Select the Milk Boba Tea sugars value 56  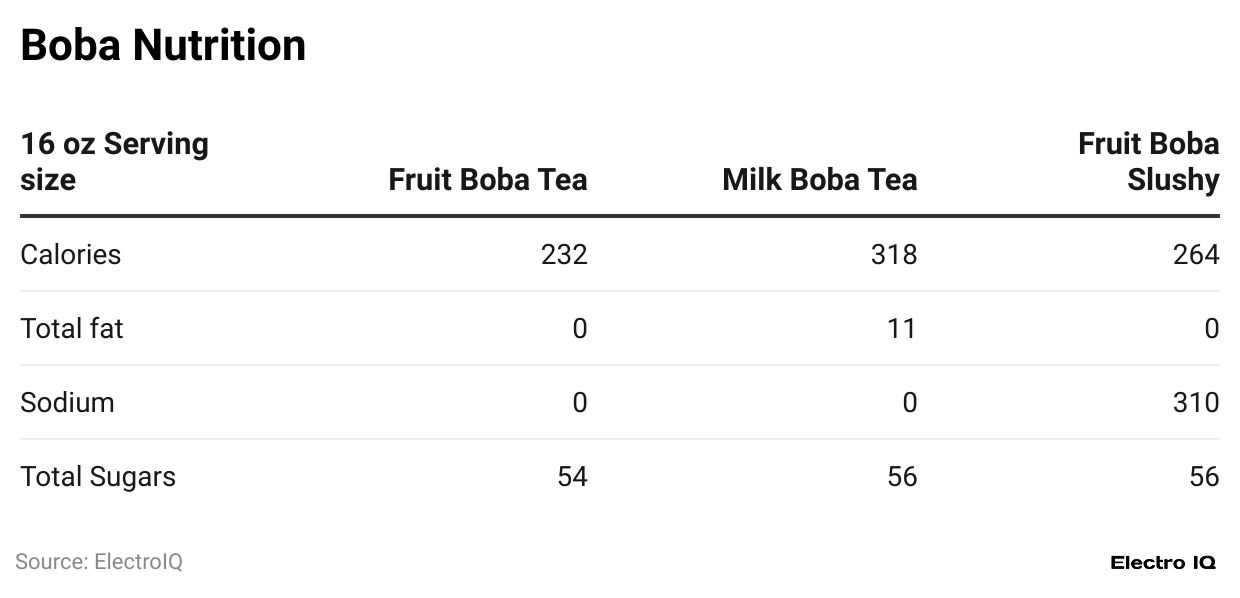coord(902,477)
